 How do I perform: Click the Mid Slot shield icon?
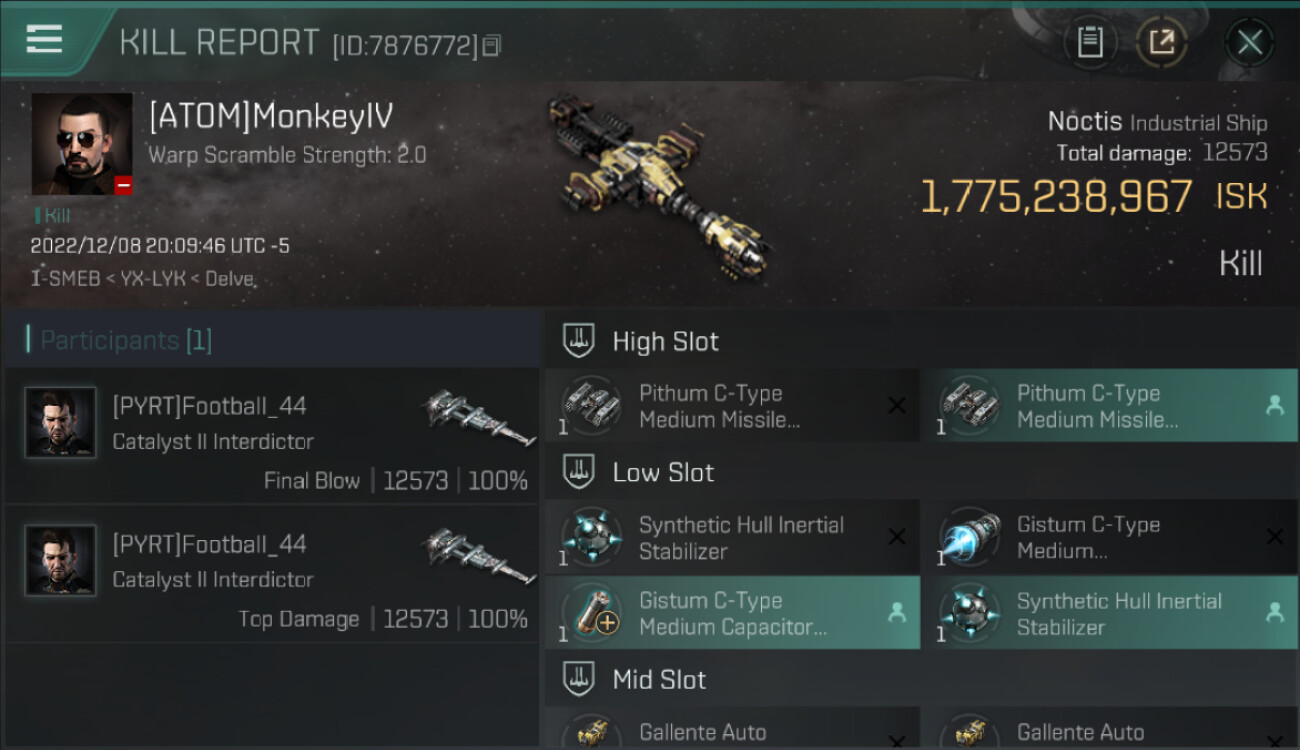579,679
